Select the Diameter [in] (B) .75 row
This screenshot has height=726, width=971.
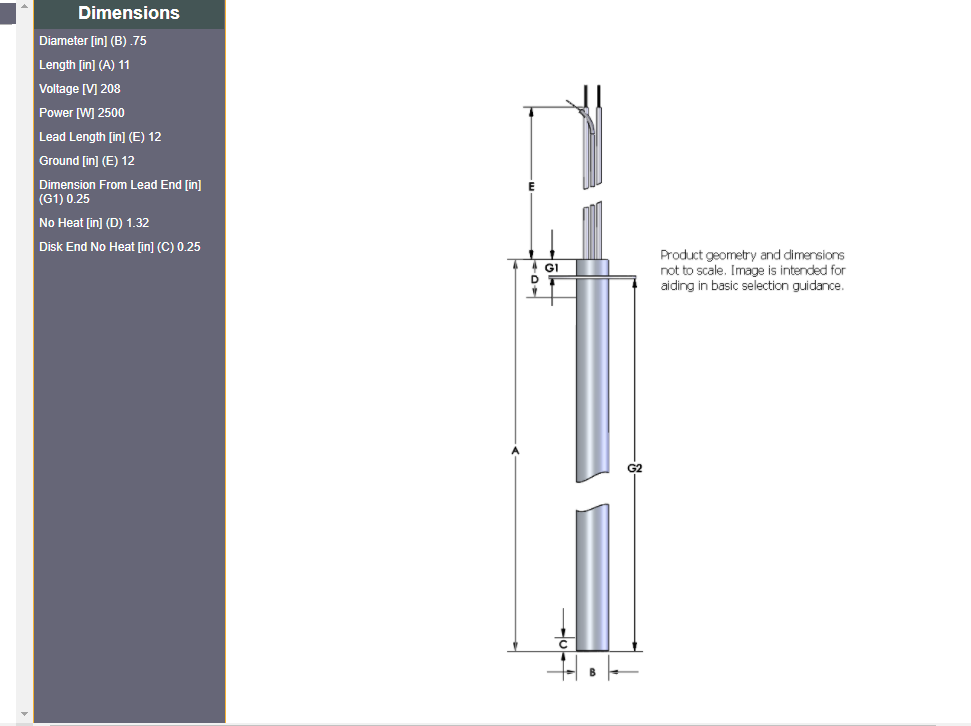(x=92, y=41)
